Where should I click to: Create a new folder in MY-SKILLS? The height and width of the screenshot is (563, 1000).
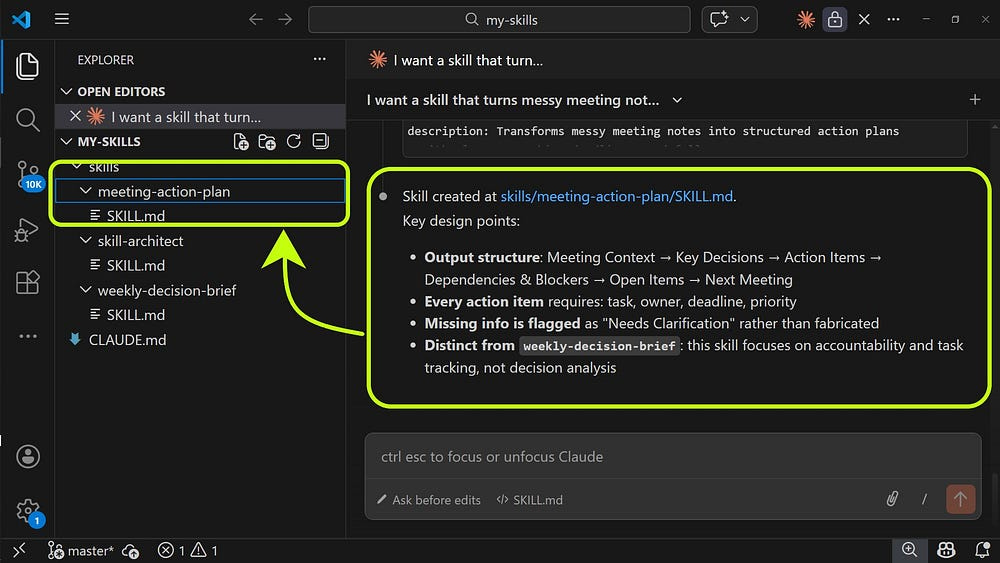coord(267,142)
